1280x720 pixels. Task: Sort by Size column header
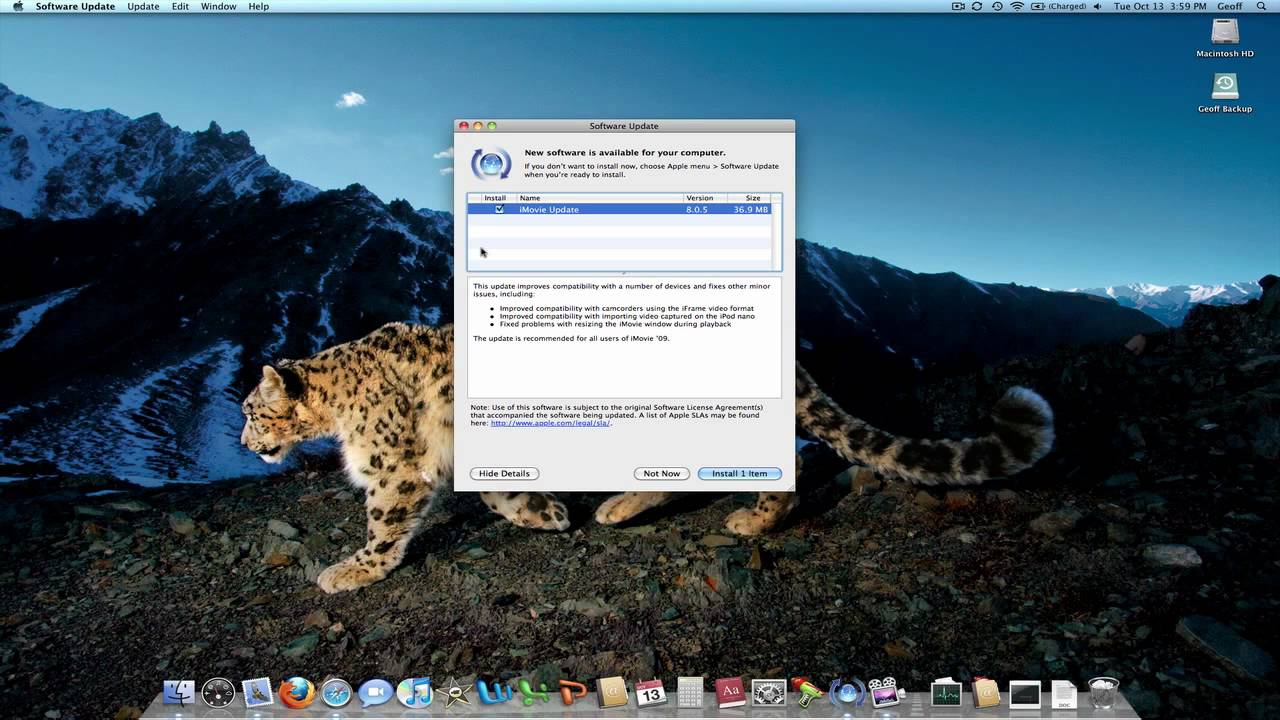748,198
